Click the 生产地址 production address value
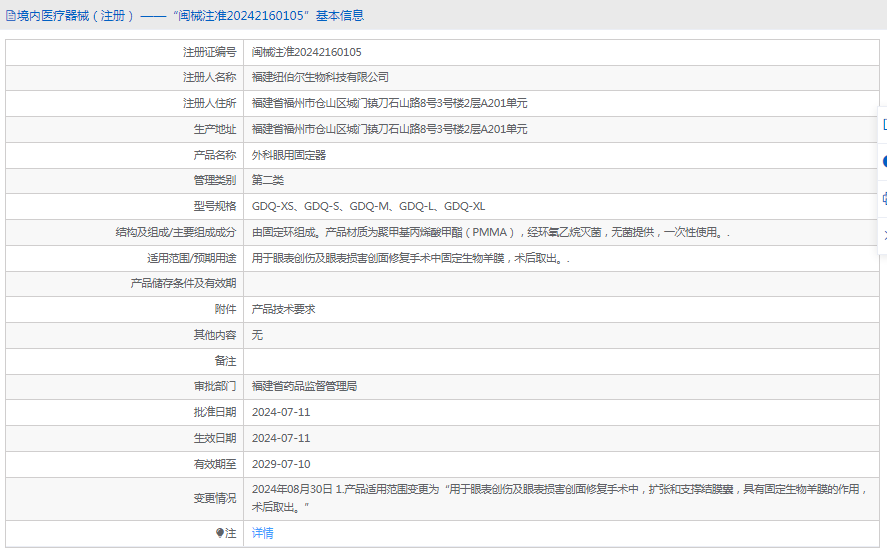This screenshot has width=887, height=557. (x=389, y=129)
